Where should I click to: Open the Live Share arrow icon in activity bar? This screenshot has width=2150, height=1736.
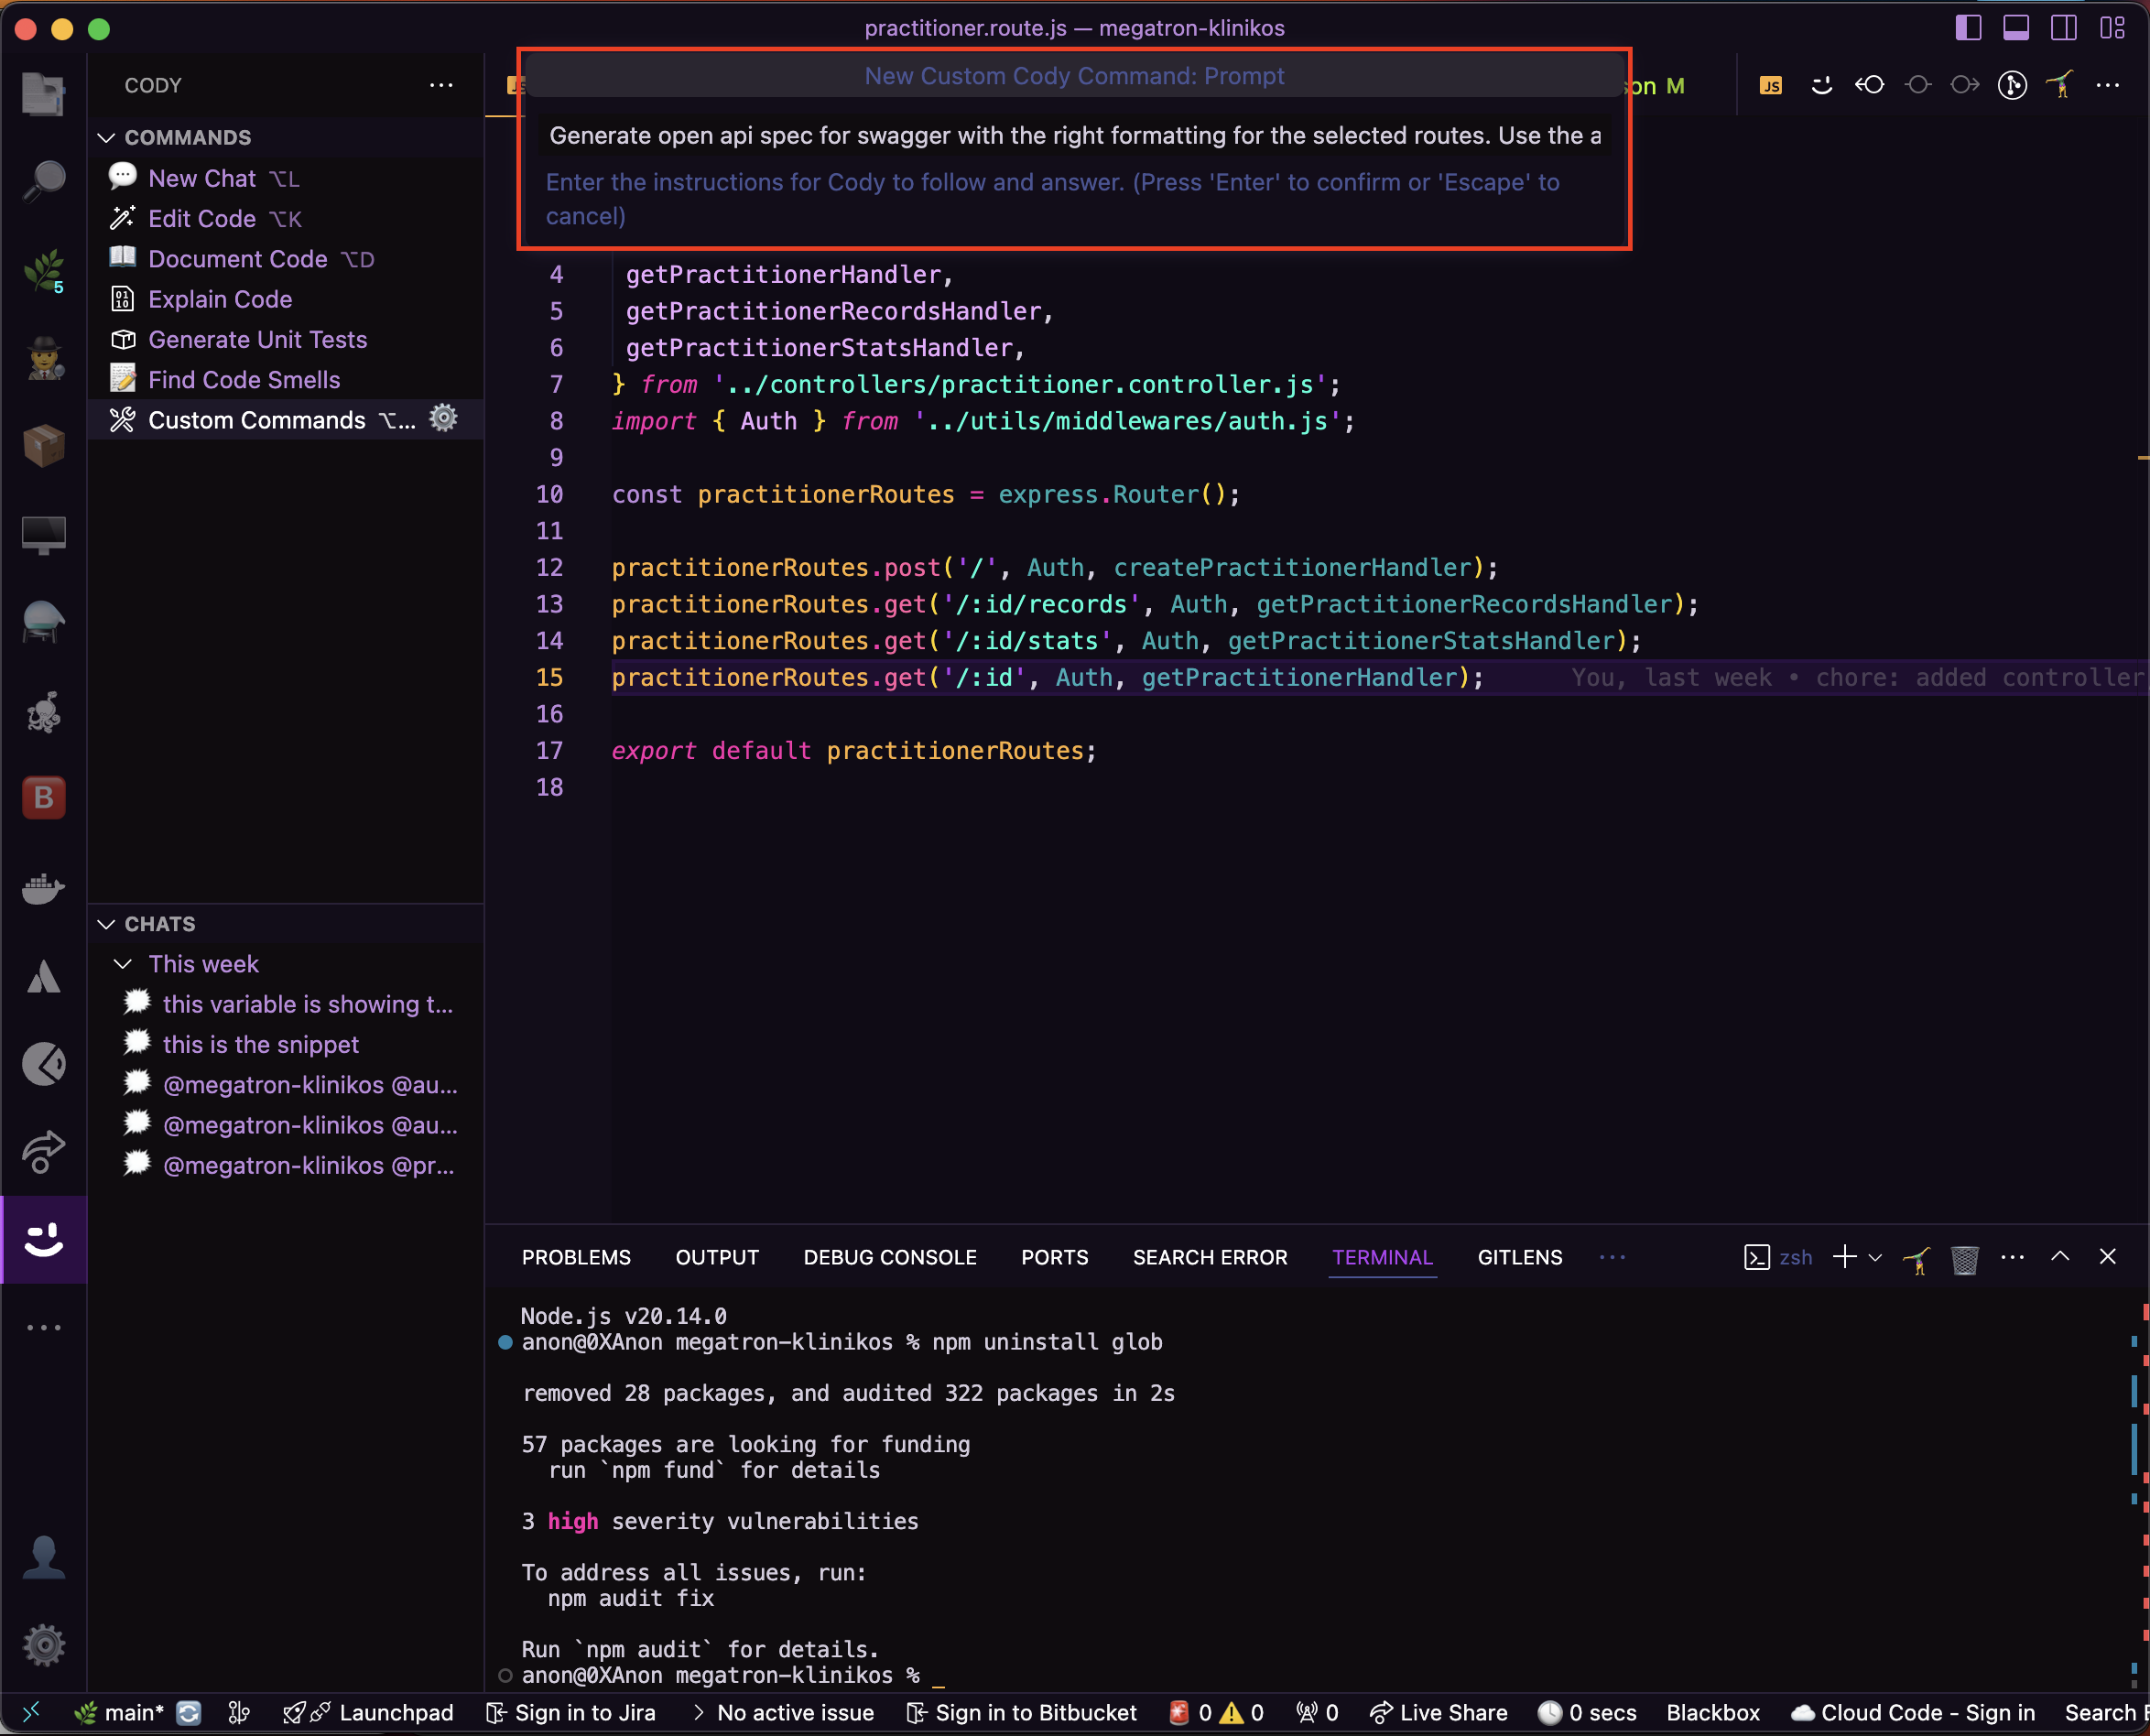click(x=43, y=1152)
